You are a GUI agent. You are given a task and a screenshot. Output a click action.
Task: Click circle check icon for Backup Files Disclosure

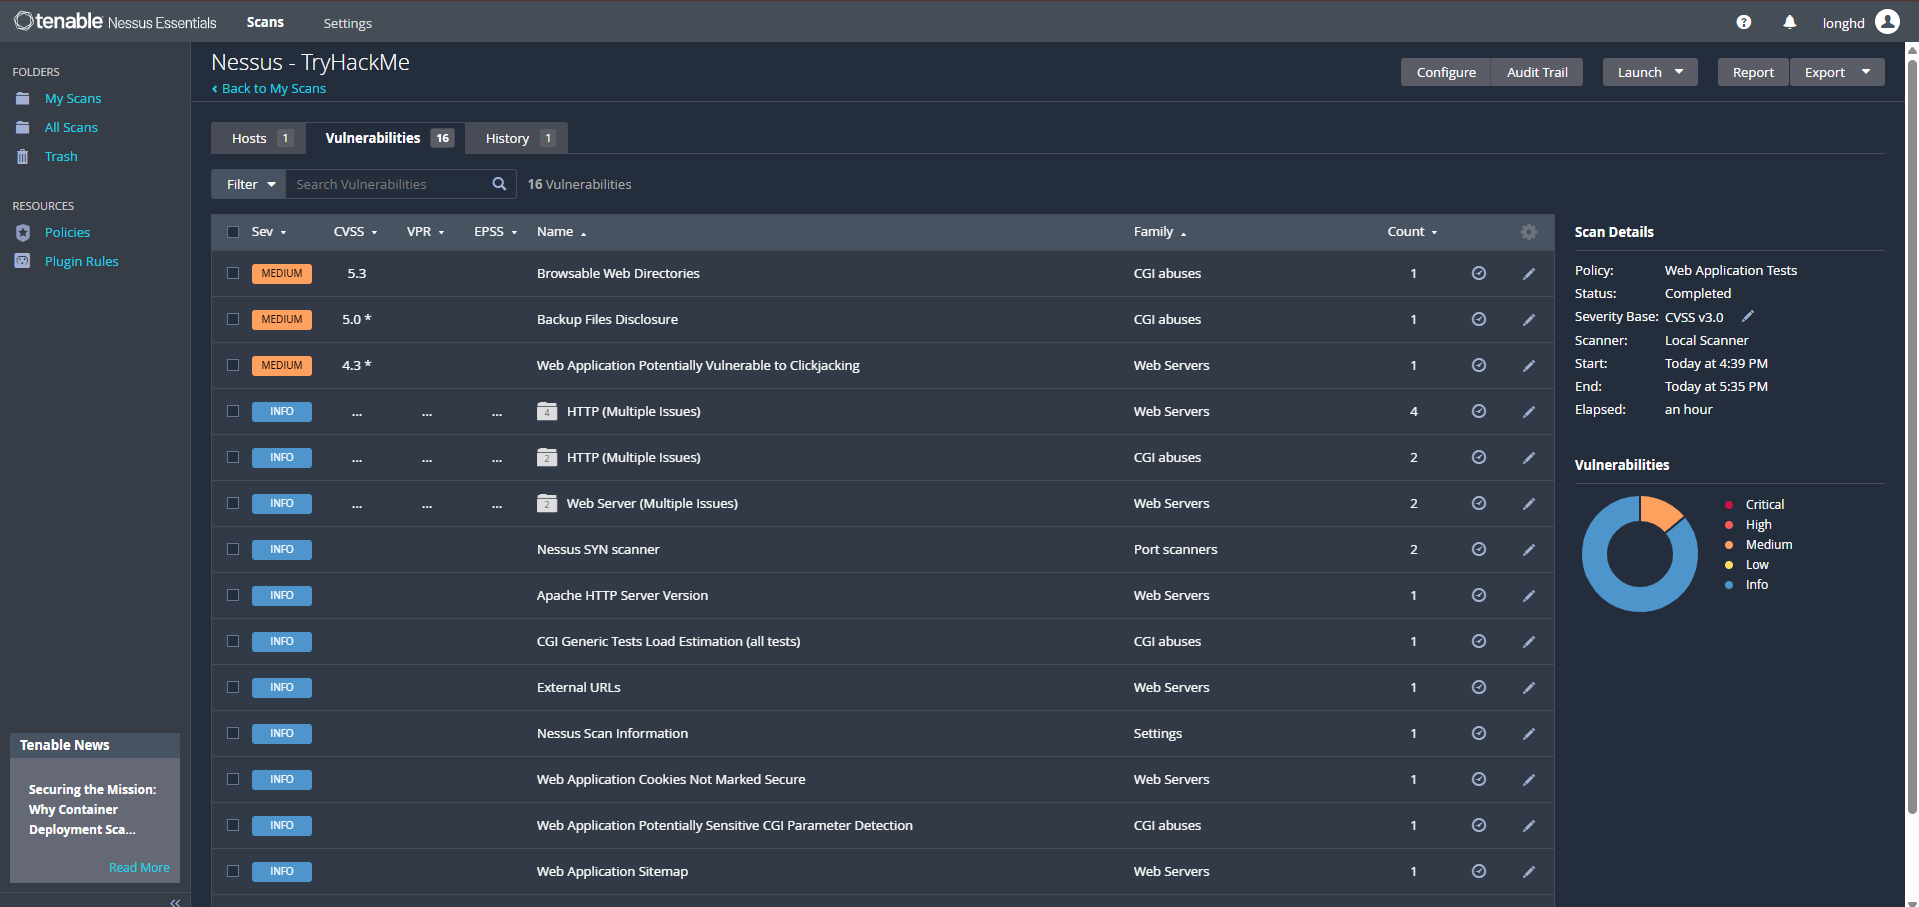tap(1478, 319)
